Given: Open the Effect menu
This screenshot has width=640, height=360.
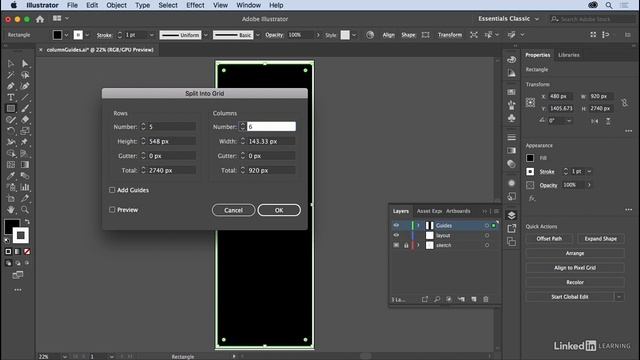Looking at the screenshot, I should pos(195,5).
